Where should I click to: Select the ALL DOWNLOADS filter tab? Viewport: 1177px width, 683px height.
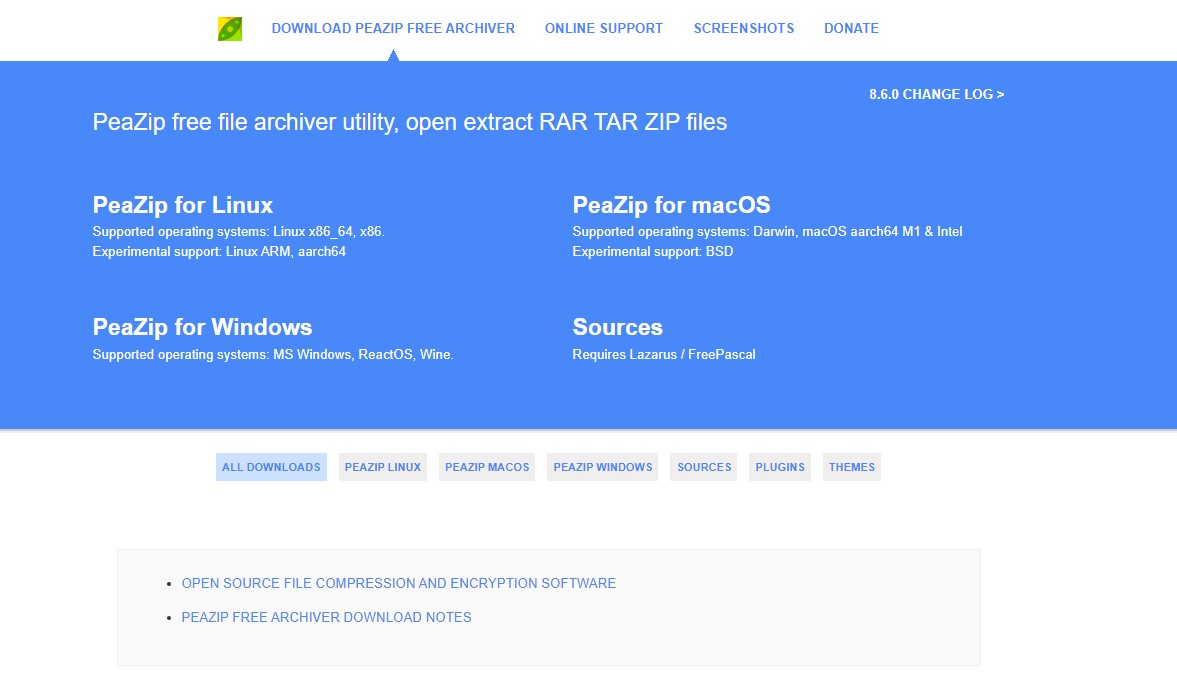coord(270,466)
